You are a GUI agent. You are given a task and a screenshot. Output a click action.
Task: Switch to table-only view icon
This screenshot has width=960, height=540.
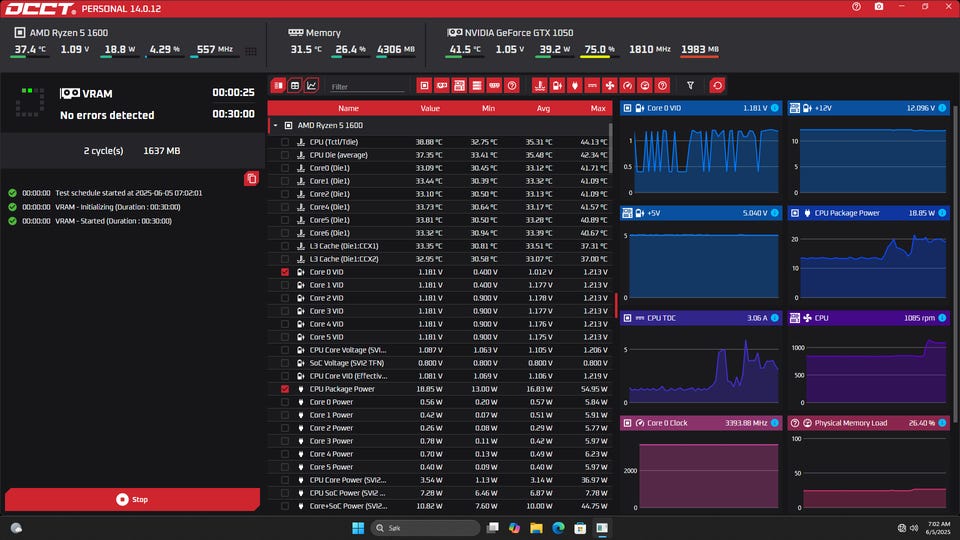(x=295, y=86)
